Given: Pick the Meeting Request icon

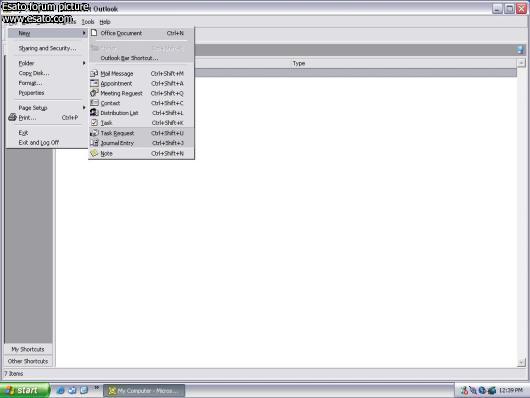Looking at the screenshot, I should point(94,93).
